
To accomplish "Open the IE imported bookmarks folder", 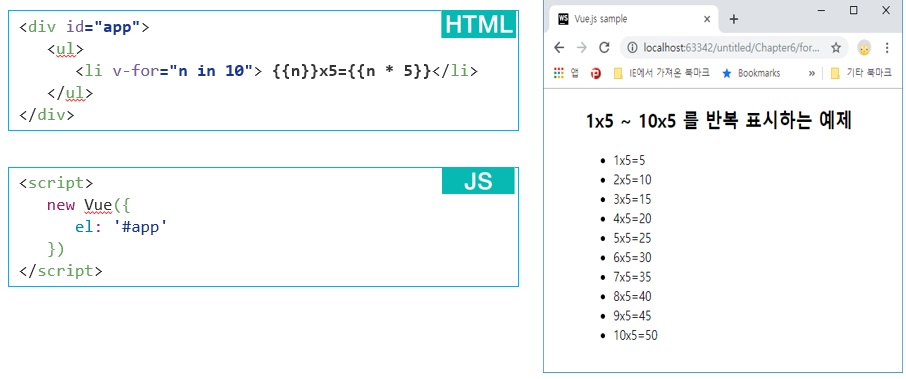I will pyautogui.click(x=661, y=73).
